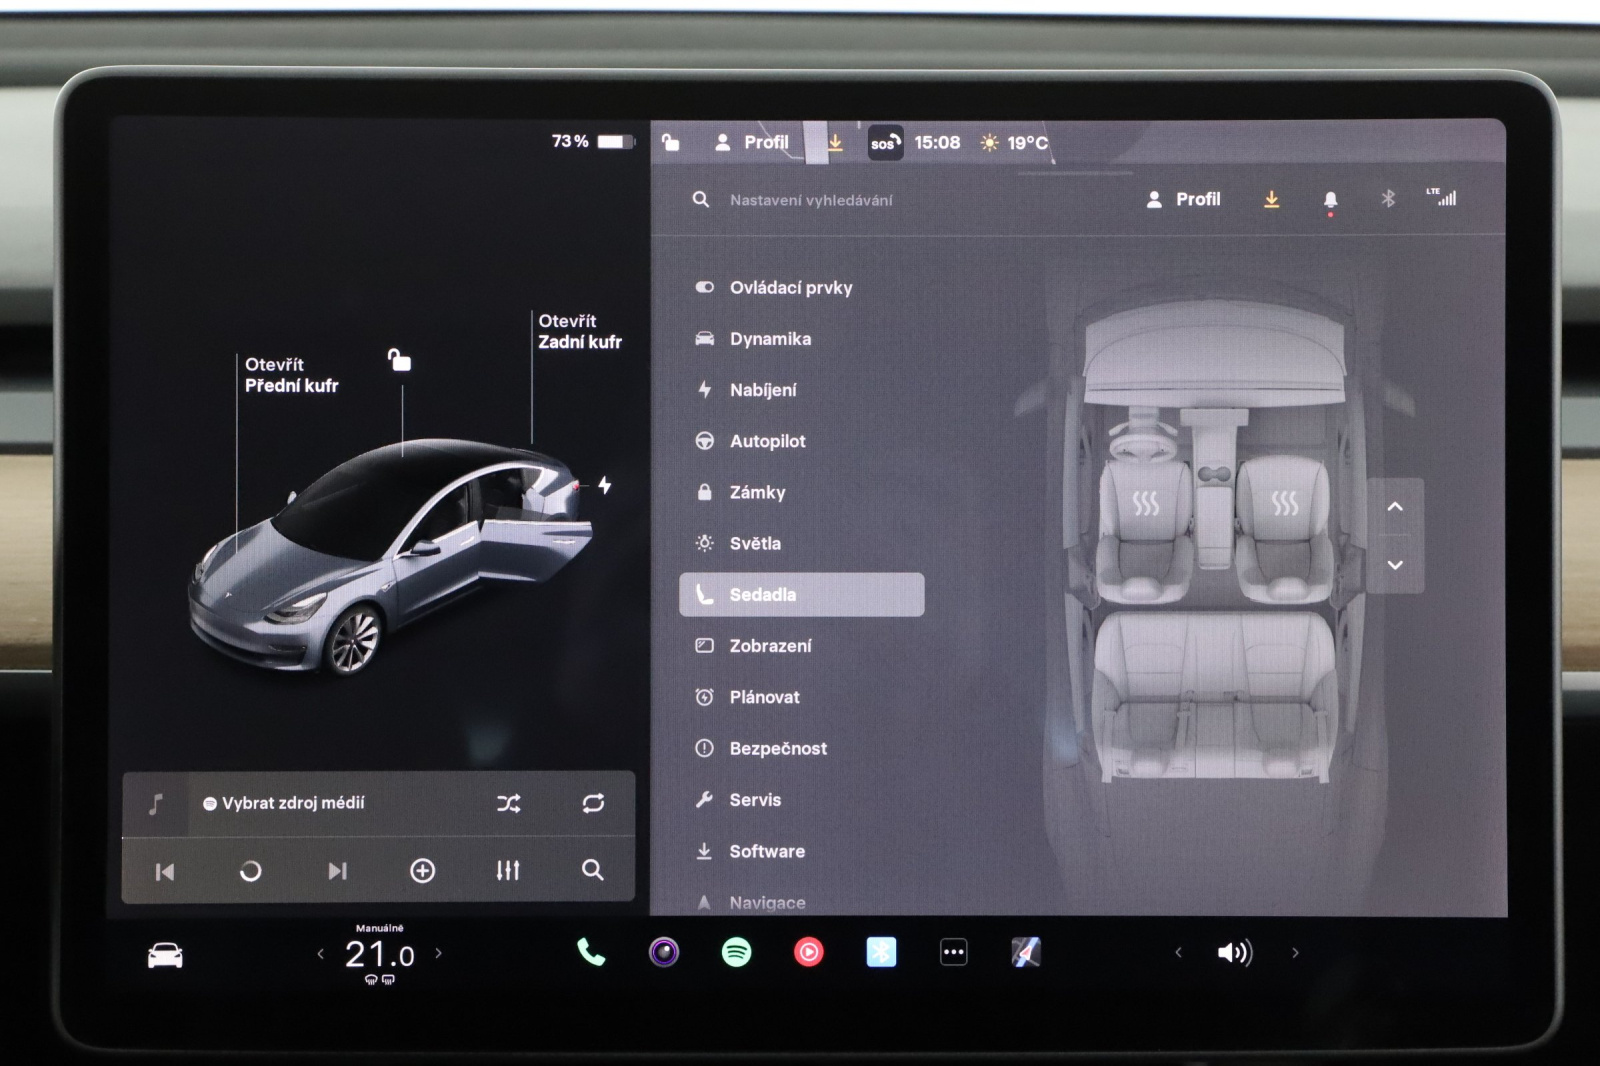Open the phone app icon
Image resolution: width=1600 pixels, height=1066 pixels.
591,953
